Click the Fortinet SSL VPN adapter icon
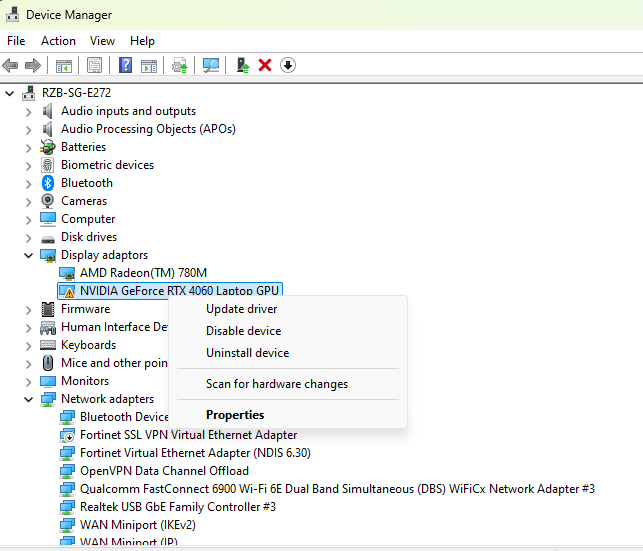Viewport: 643px width, 551px height. [67, 435]
